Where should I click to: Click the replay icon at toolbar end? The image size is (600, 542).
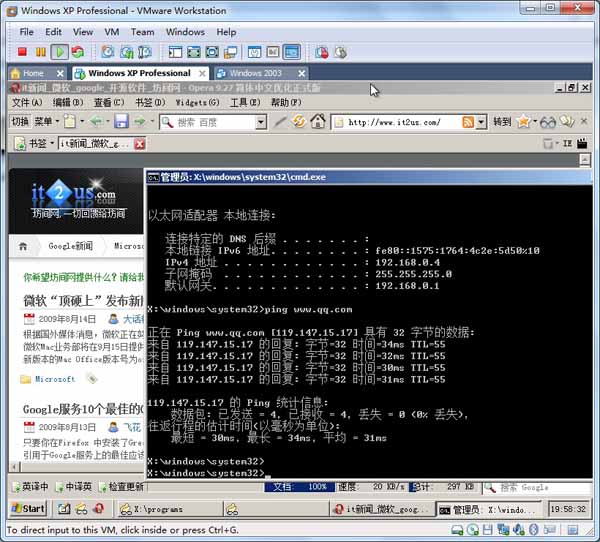[341, 52]
